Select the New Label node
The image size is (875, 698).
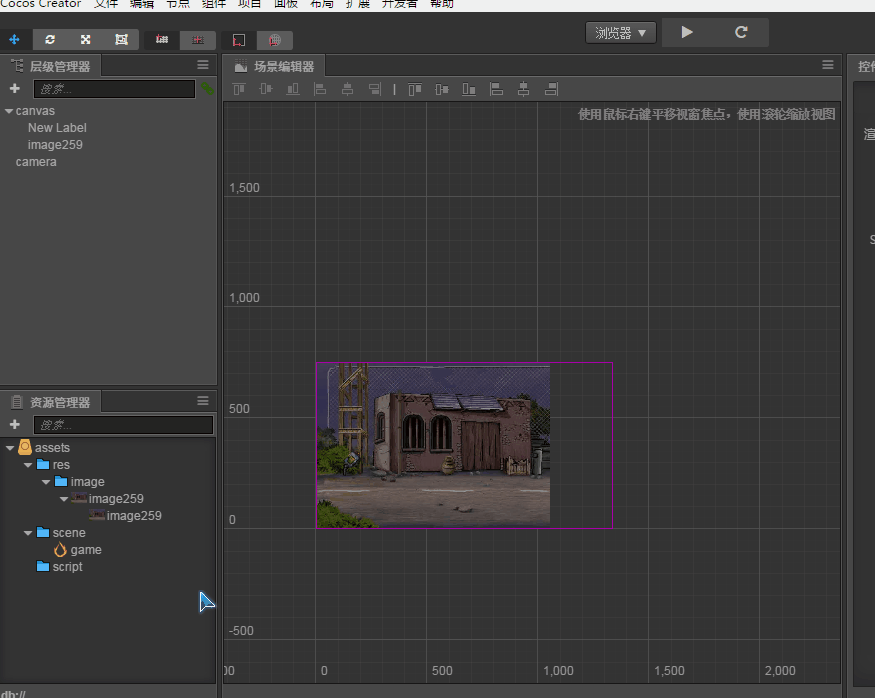[x=57, y=128]
